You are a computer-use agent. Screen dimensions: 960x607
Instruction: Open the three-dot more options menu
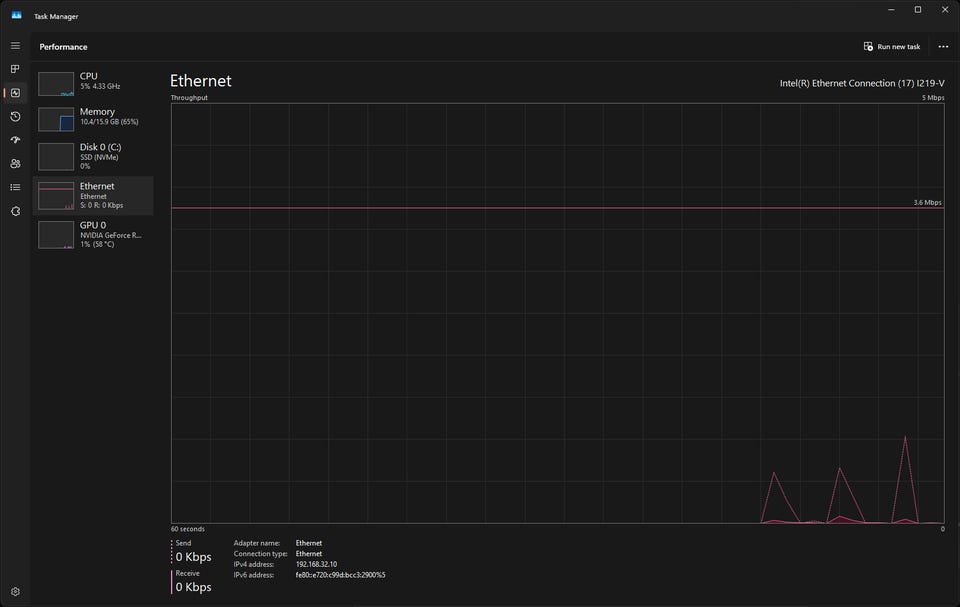pyautogui.click(x=943, y=47)
